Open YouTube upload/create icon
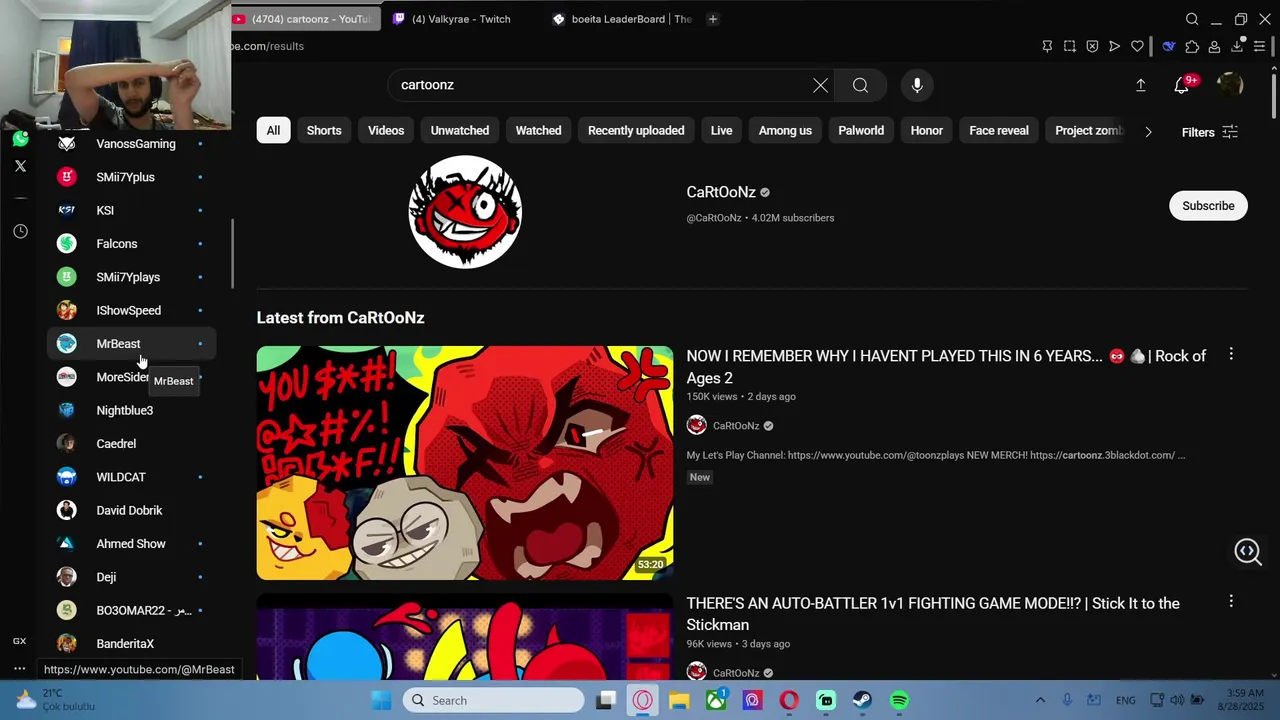1280x720 pixels. tap(1140, 85)
